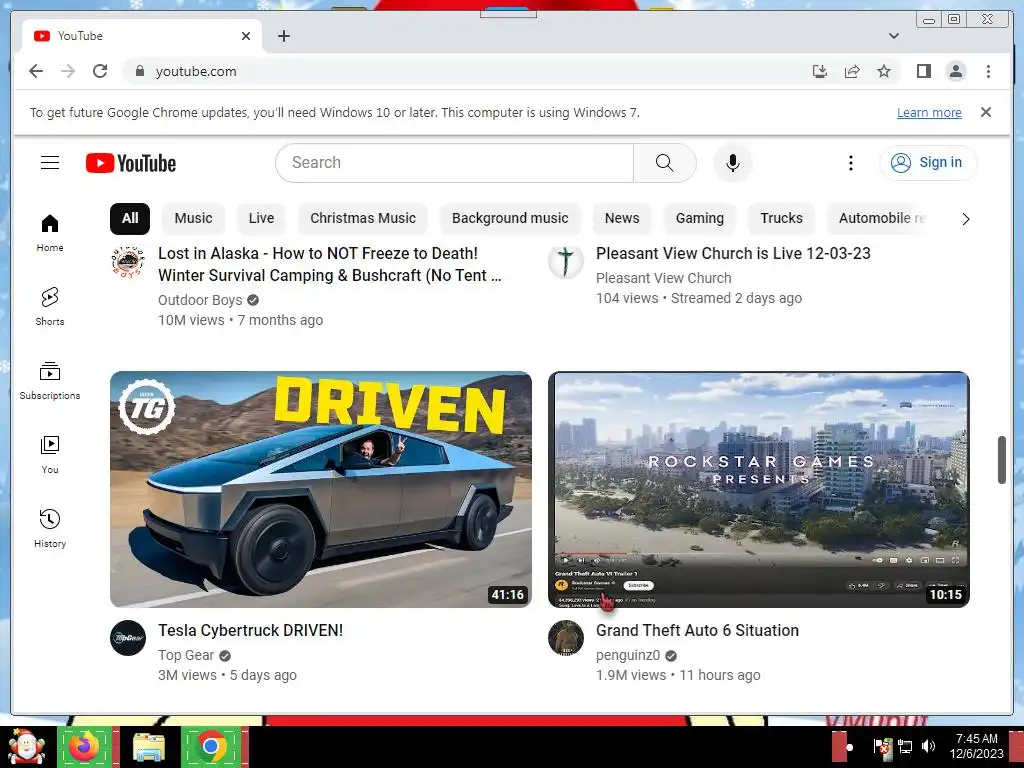
Task: Open the Start menu Santa button
Action: point(26,746)
